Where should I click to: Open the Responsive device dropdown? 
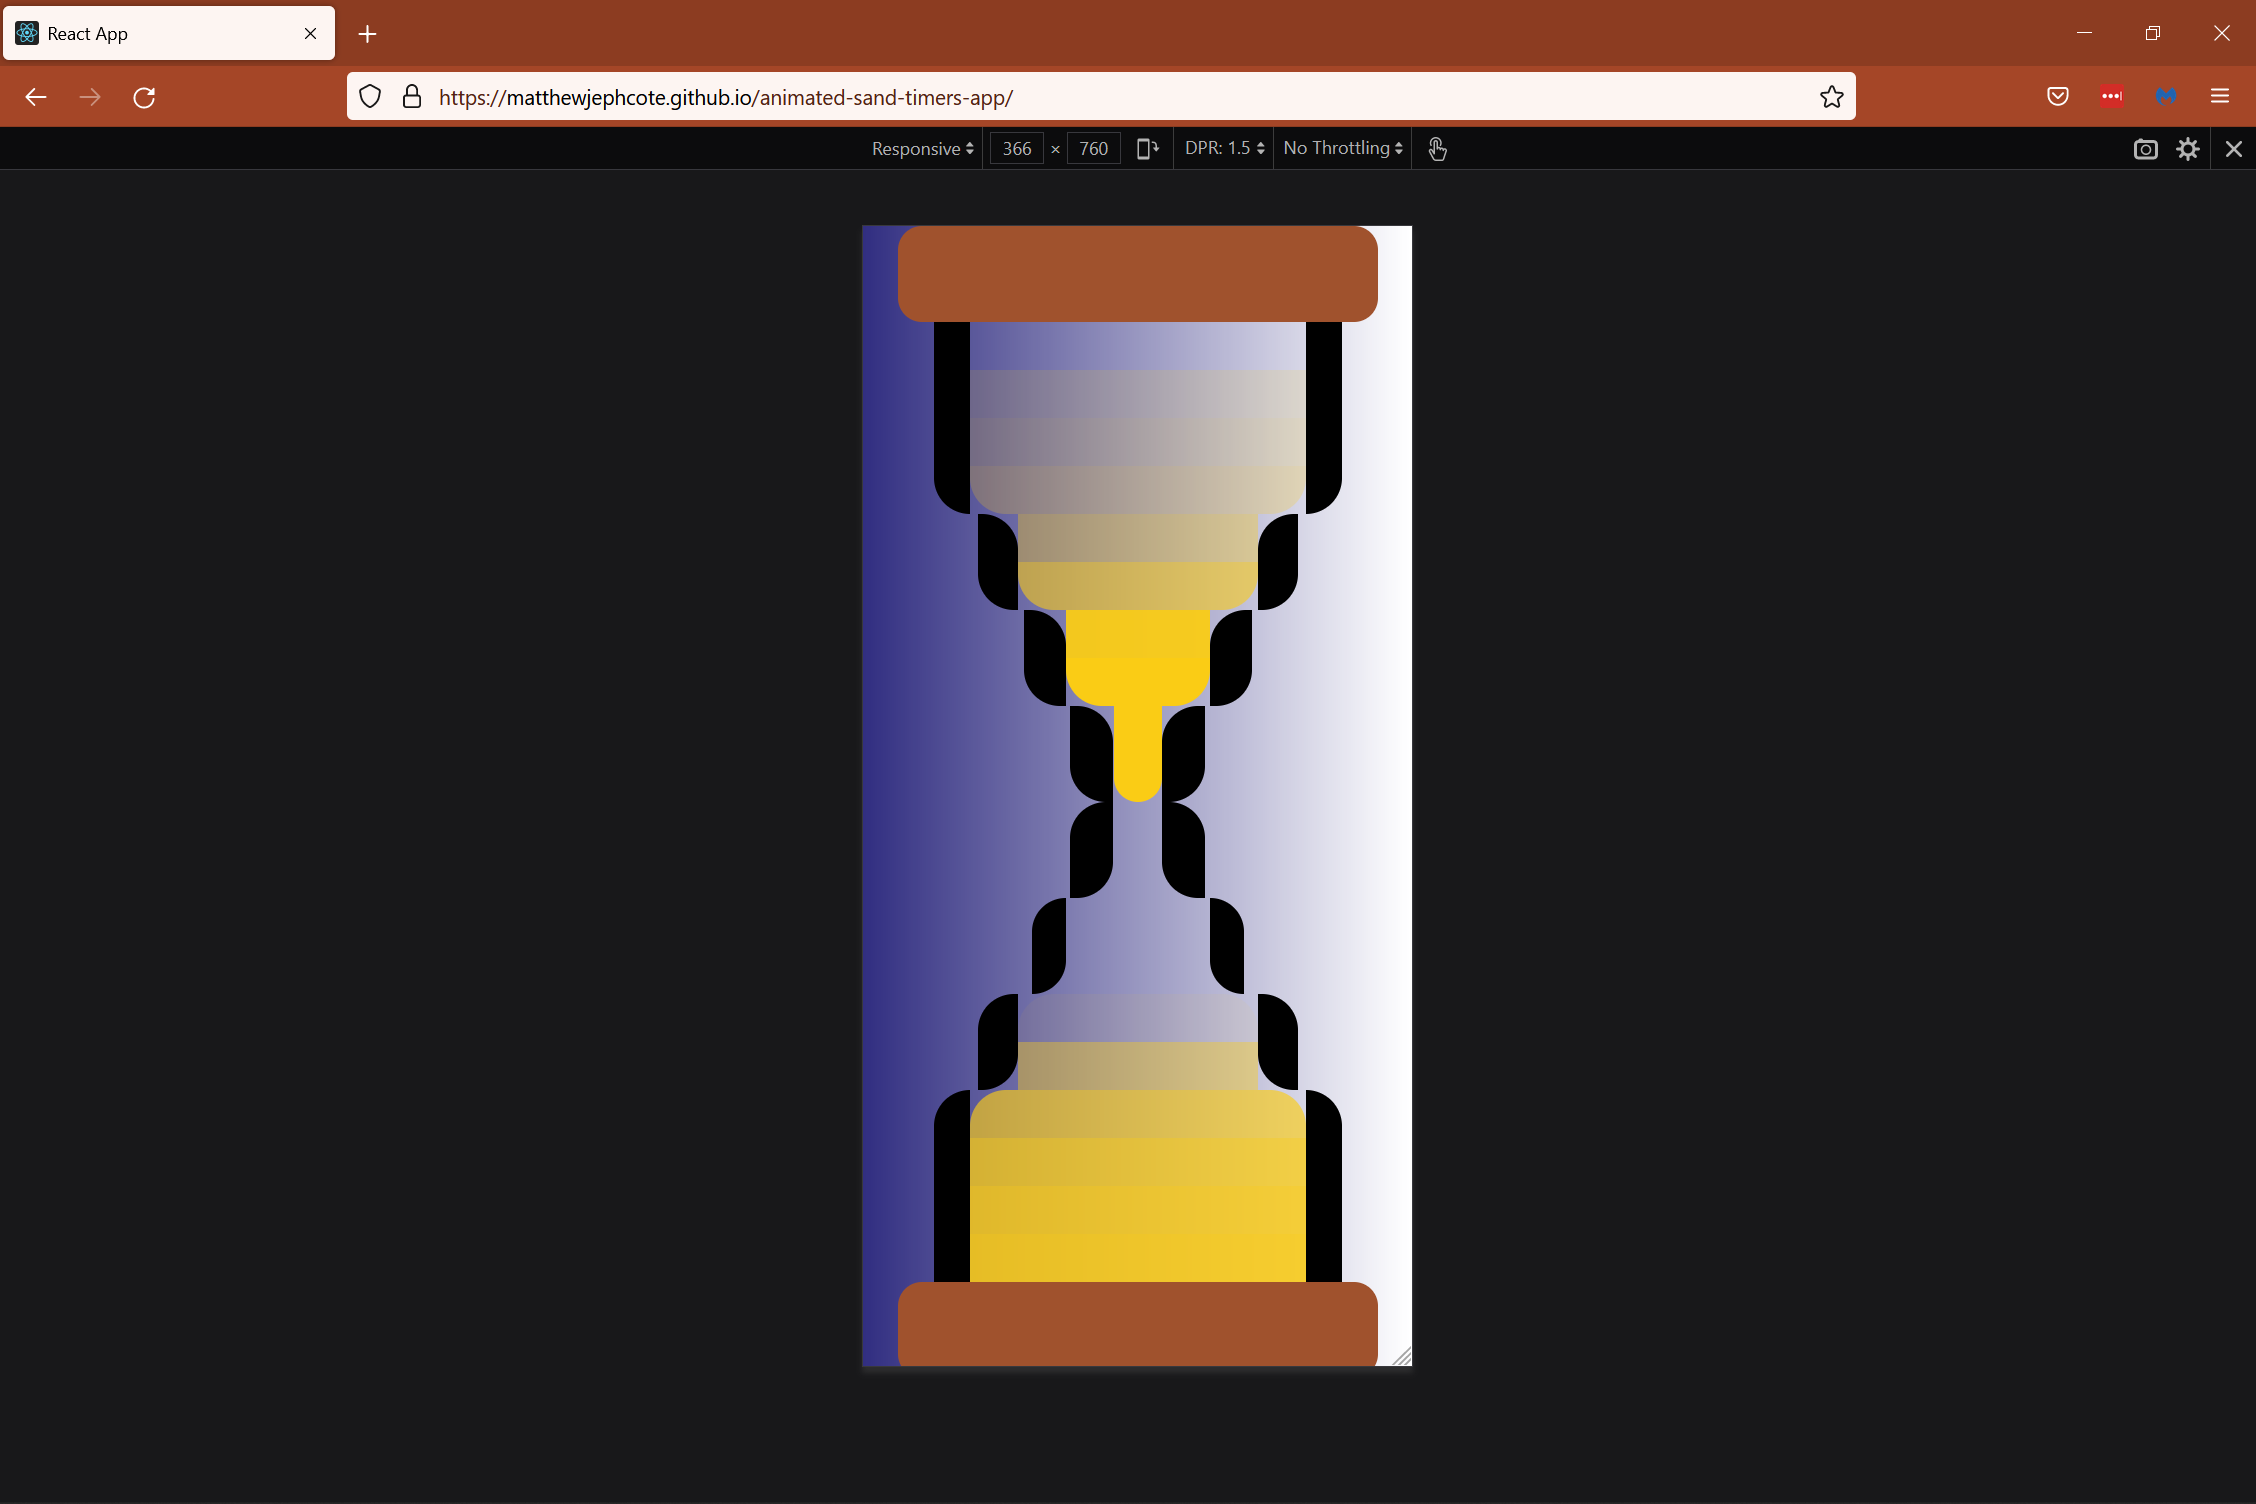920,148
